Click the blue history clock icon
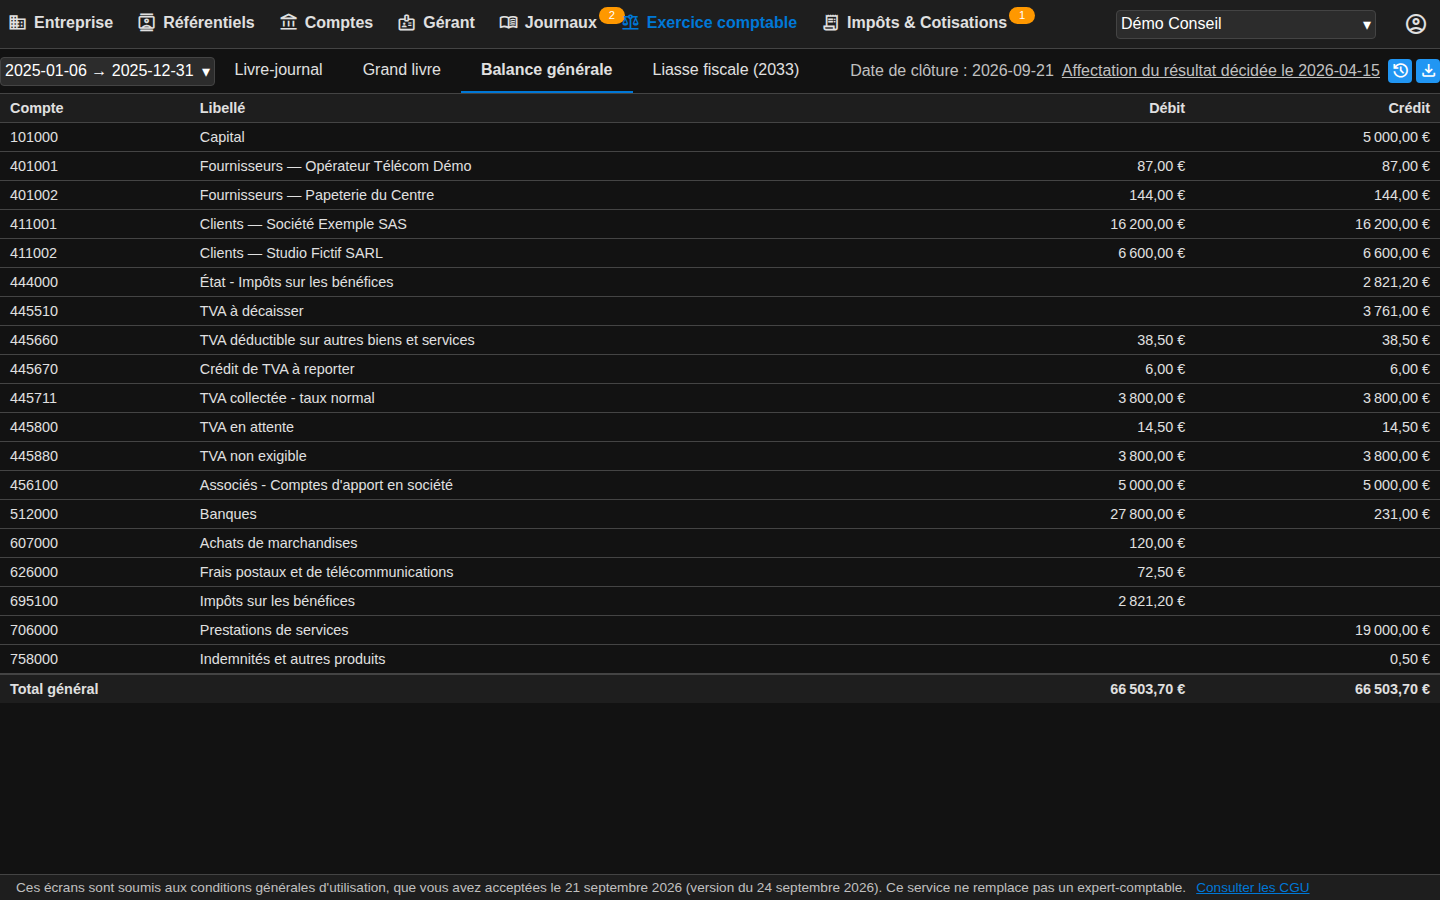Image resolution: width=1440 pixels, height=900 pixels. pyautogui.click(x=1400, y=71)
